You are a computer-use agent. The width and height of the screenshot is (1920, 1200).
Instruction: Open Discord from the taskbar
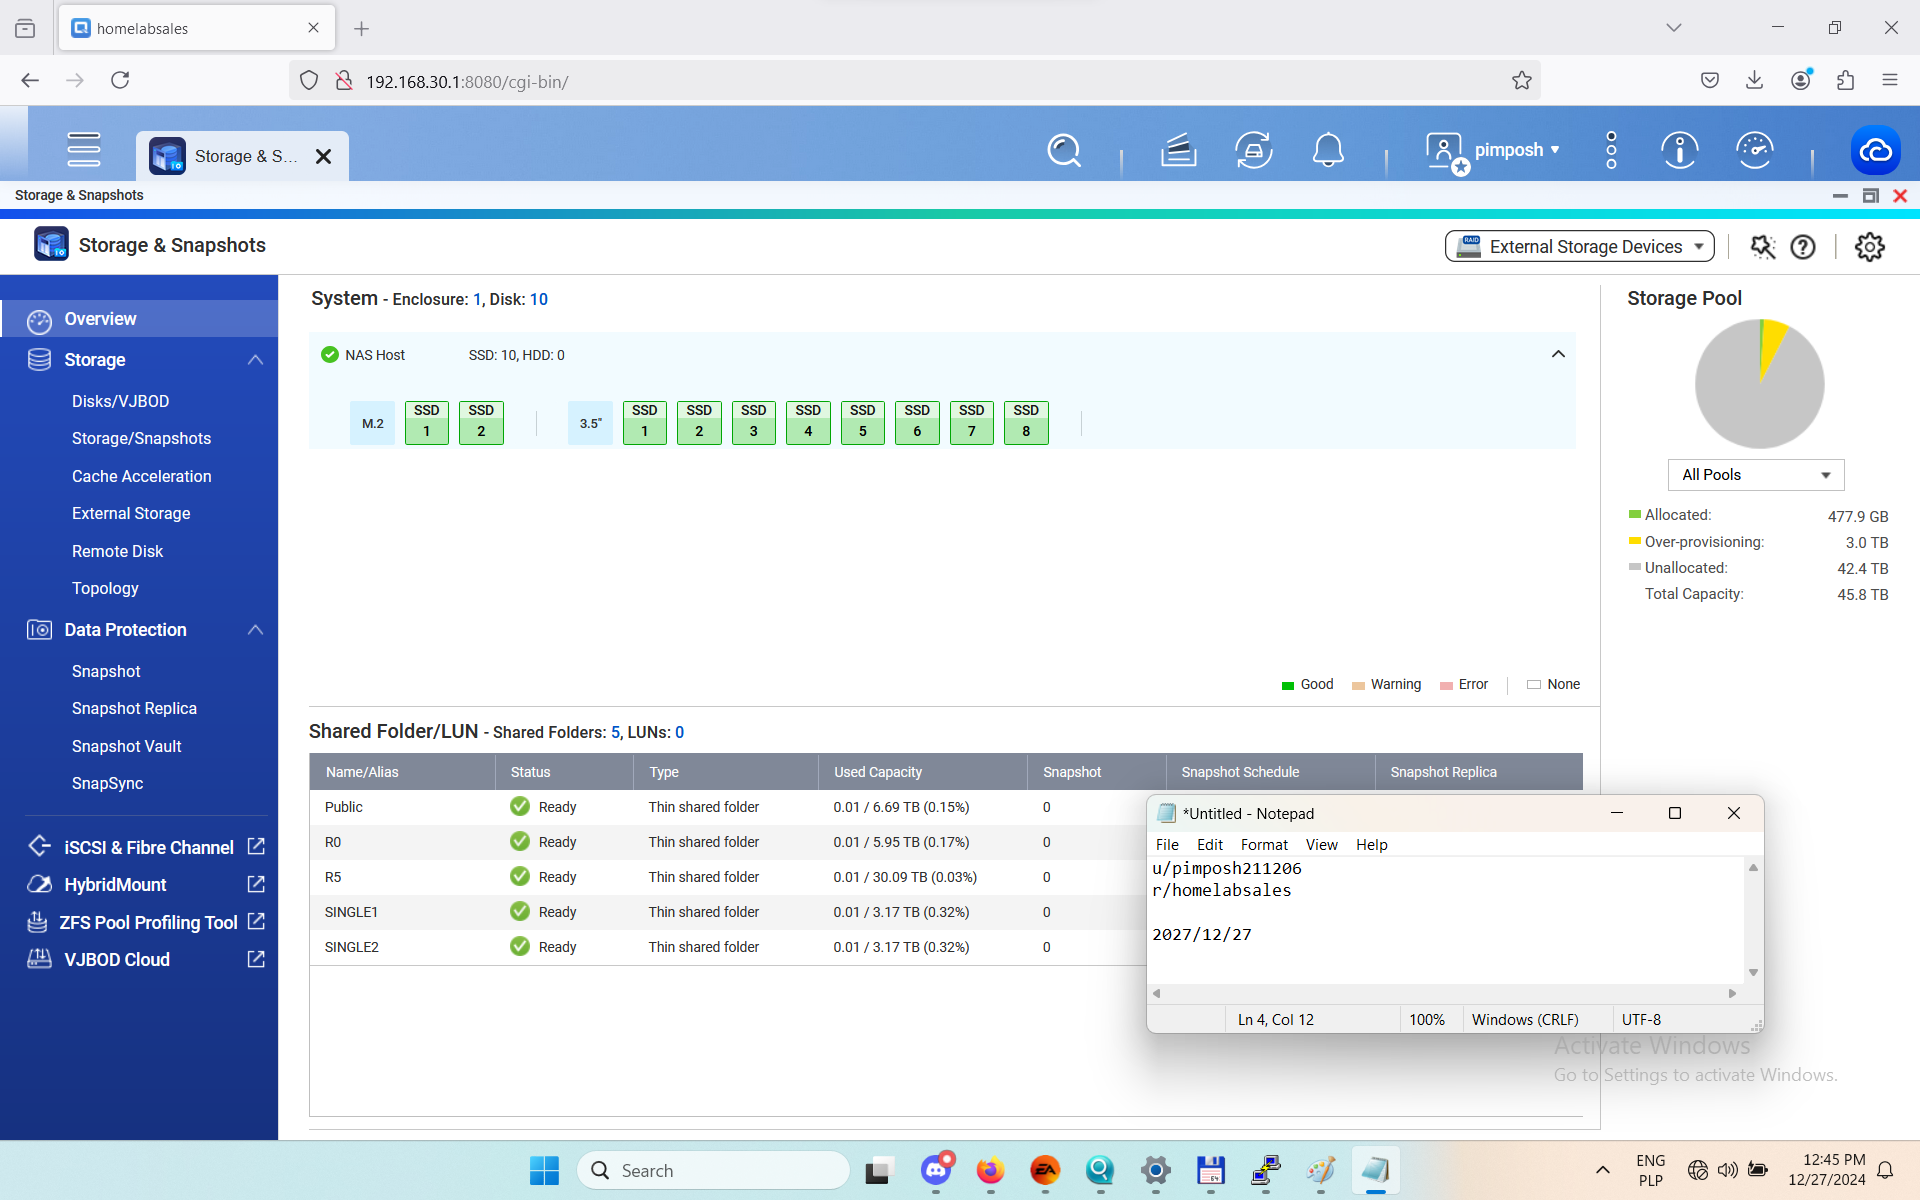tap(936, 1170)
